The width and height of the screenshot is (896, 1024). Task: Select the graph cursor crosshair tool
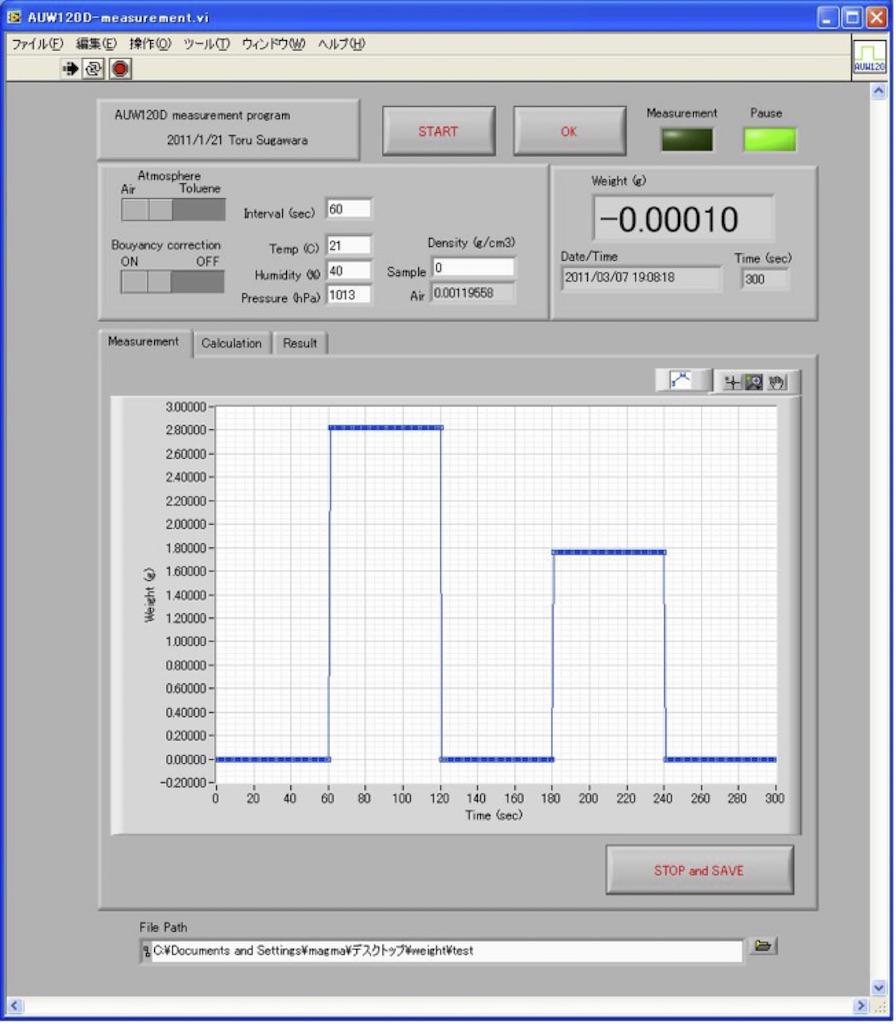(732, 382)
